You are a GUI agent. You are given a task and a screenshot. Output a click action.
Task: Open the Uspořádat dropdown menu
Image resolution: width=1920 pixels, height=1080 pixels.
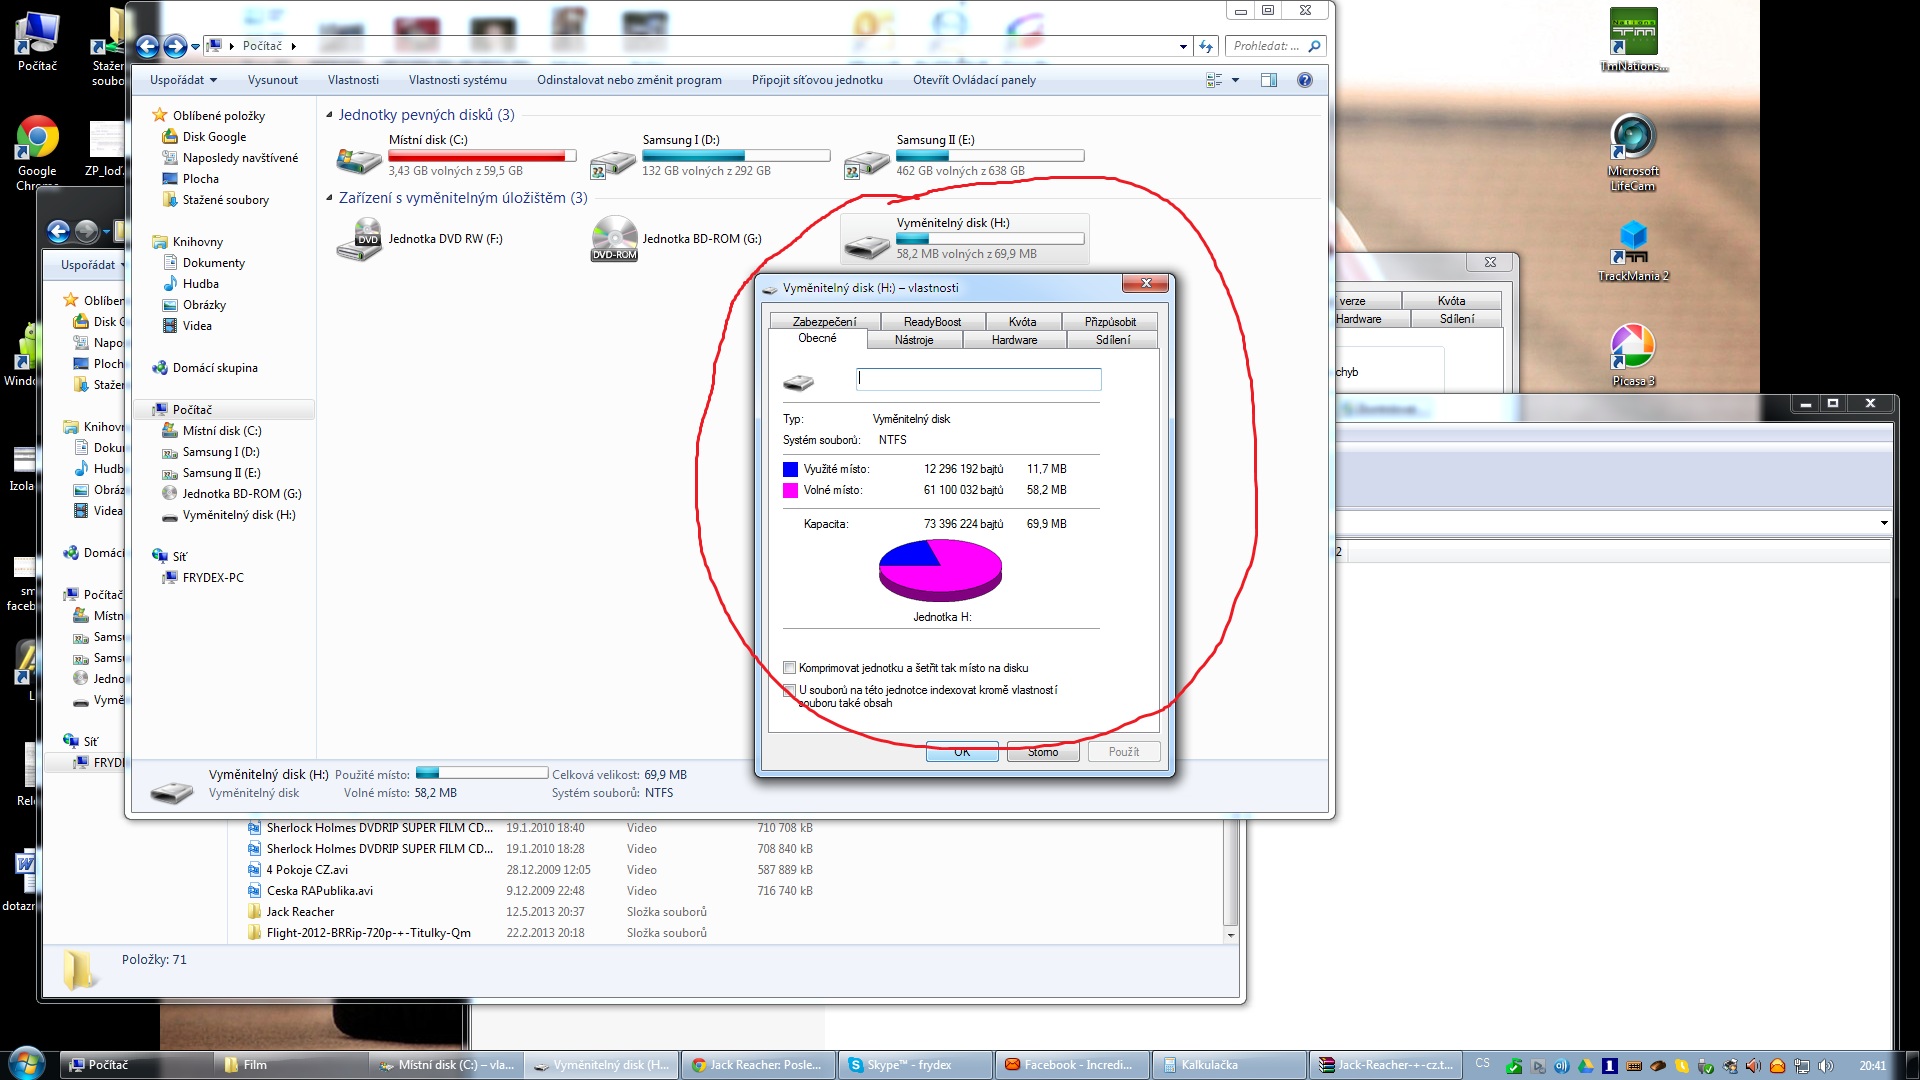183,80
